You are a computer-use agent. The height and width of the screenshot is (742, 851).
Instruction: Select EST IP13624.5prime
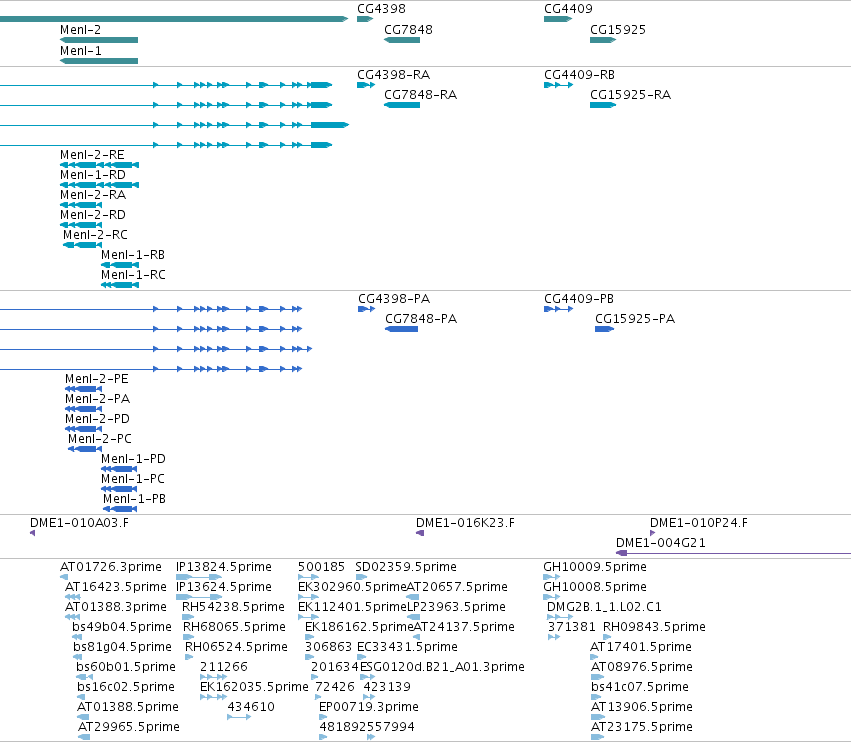pos(199,597)
